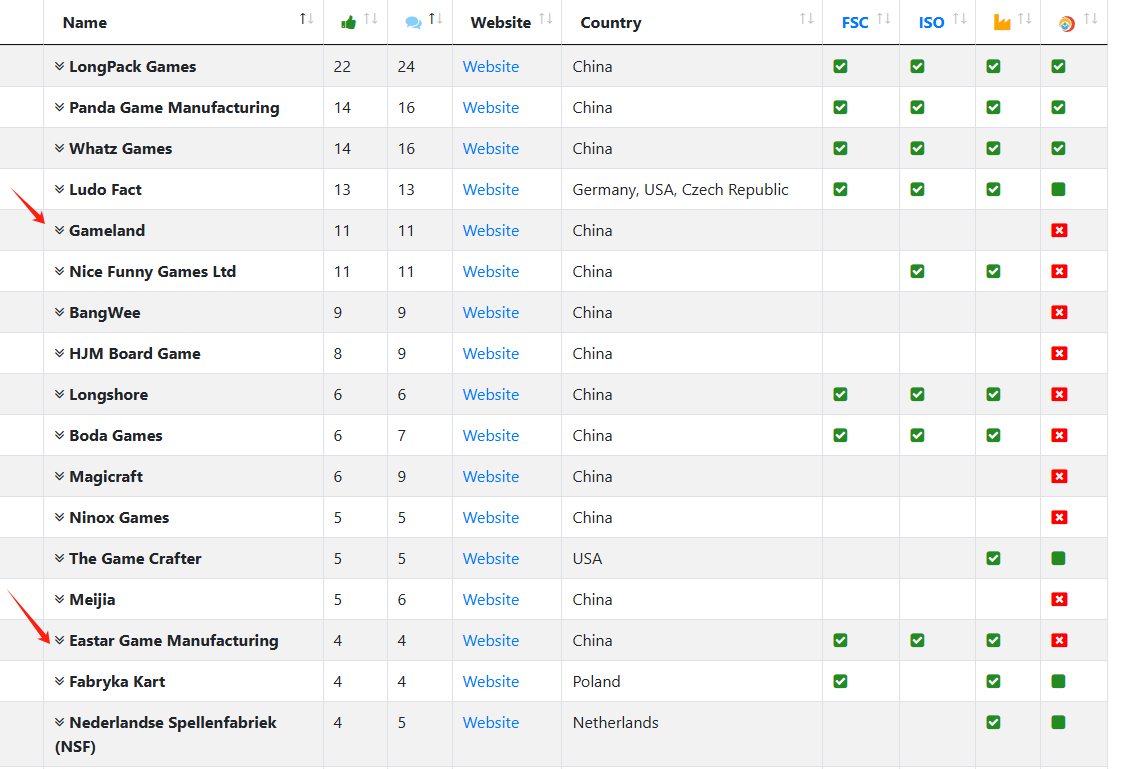Click the red X icon for HJM Board Game
Viewport: 1128px width, 769px height.
click(1059, 353)
